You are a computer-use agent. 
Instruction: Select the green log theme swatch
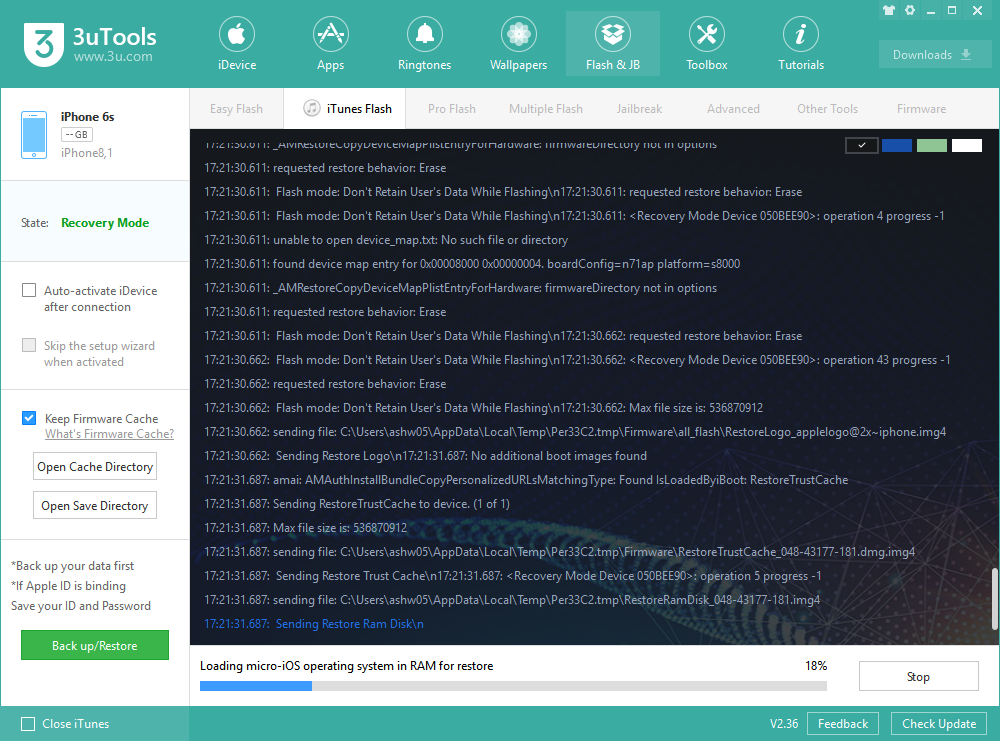pos(932,145)
